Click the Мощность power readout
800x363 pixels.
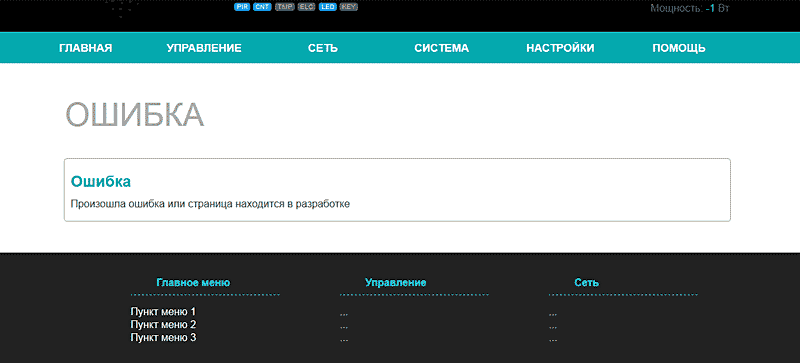(x=690, y=8)
